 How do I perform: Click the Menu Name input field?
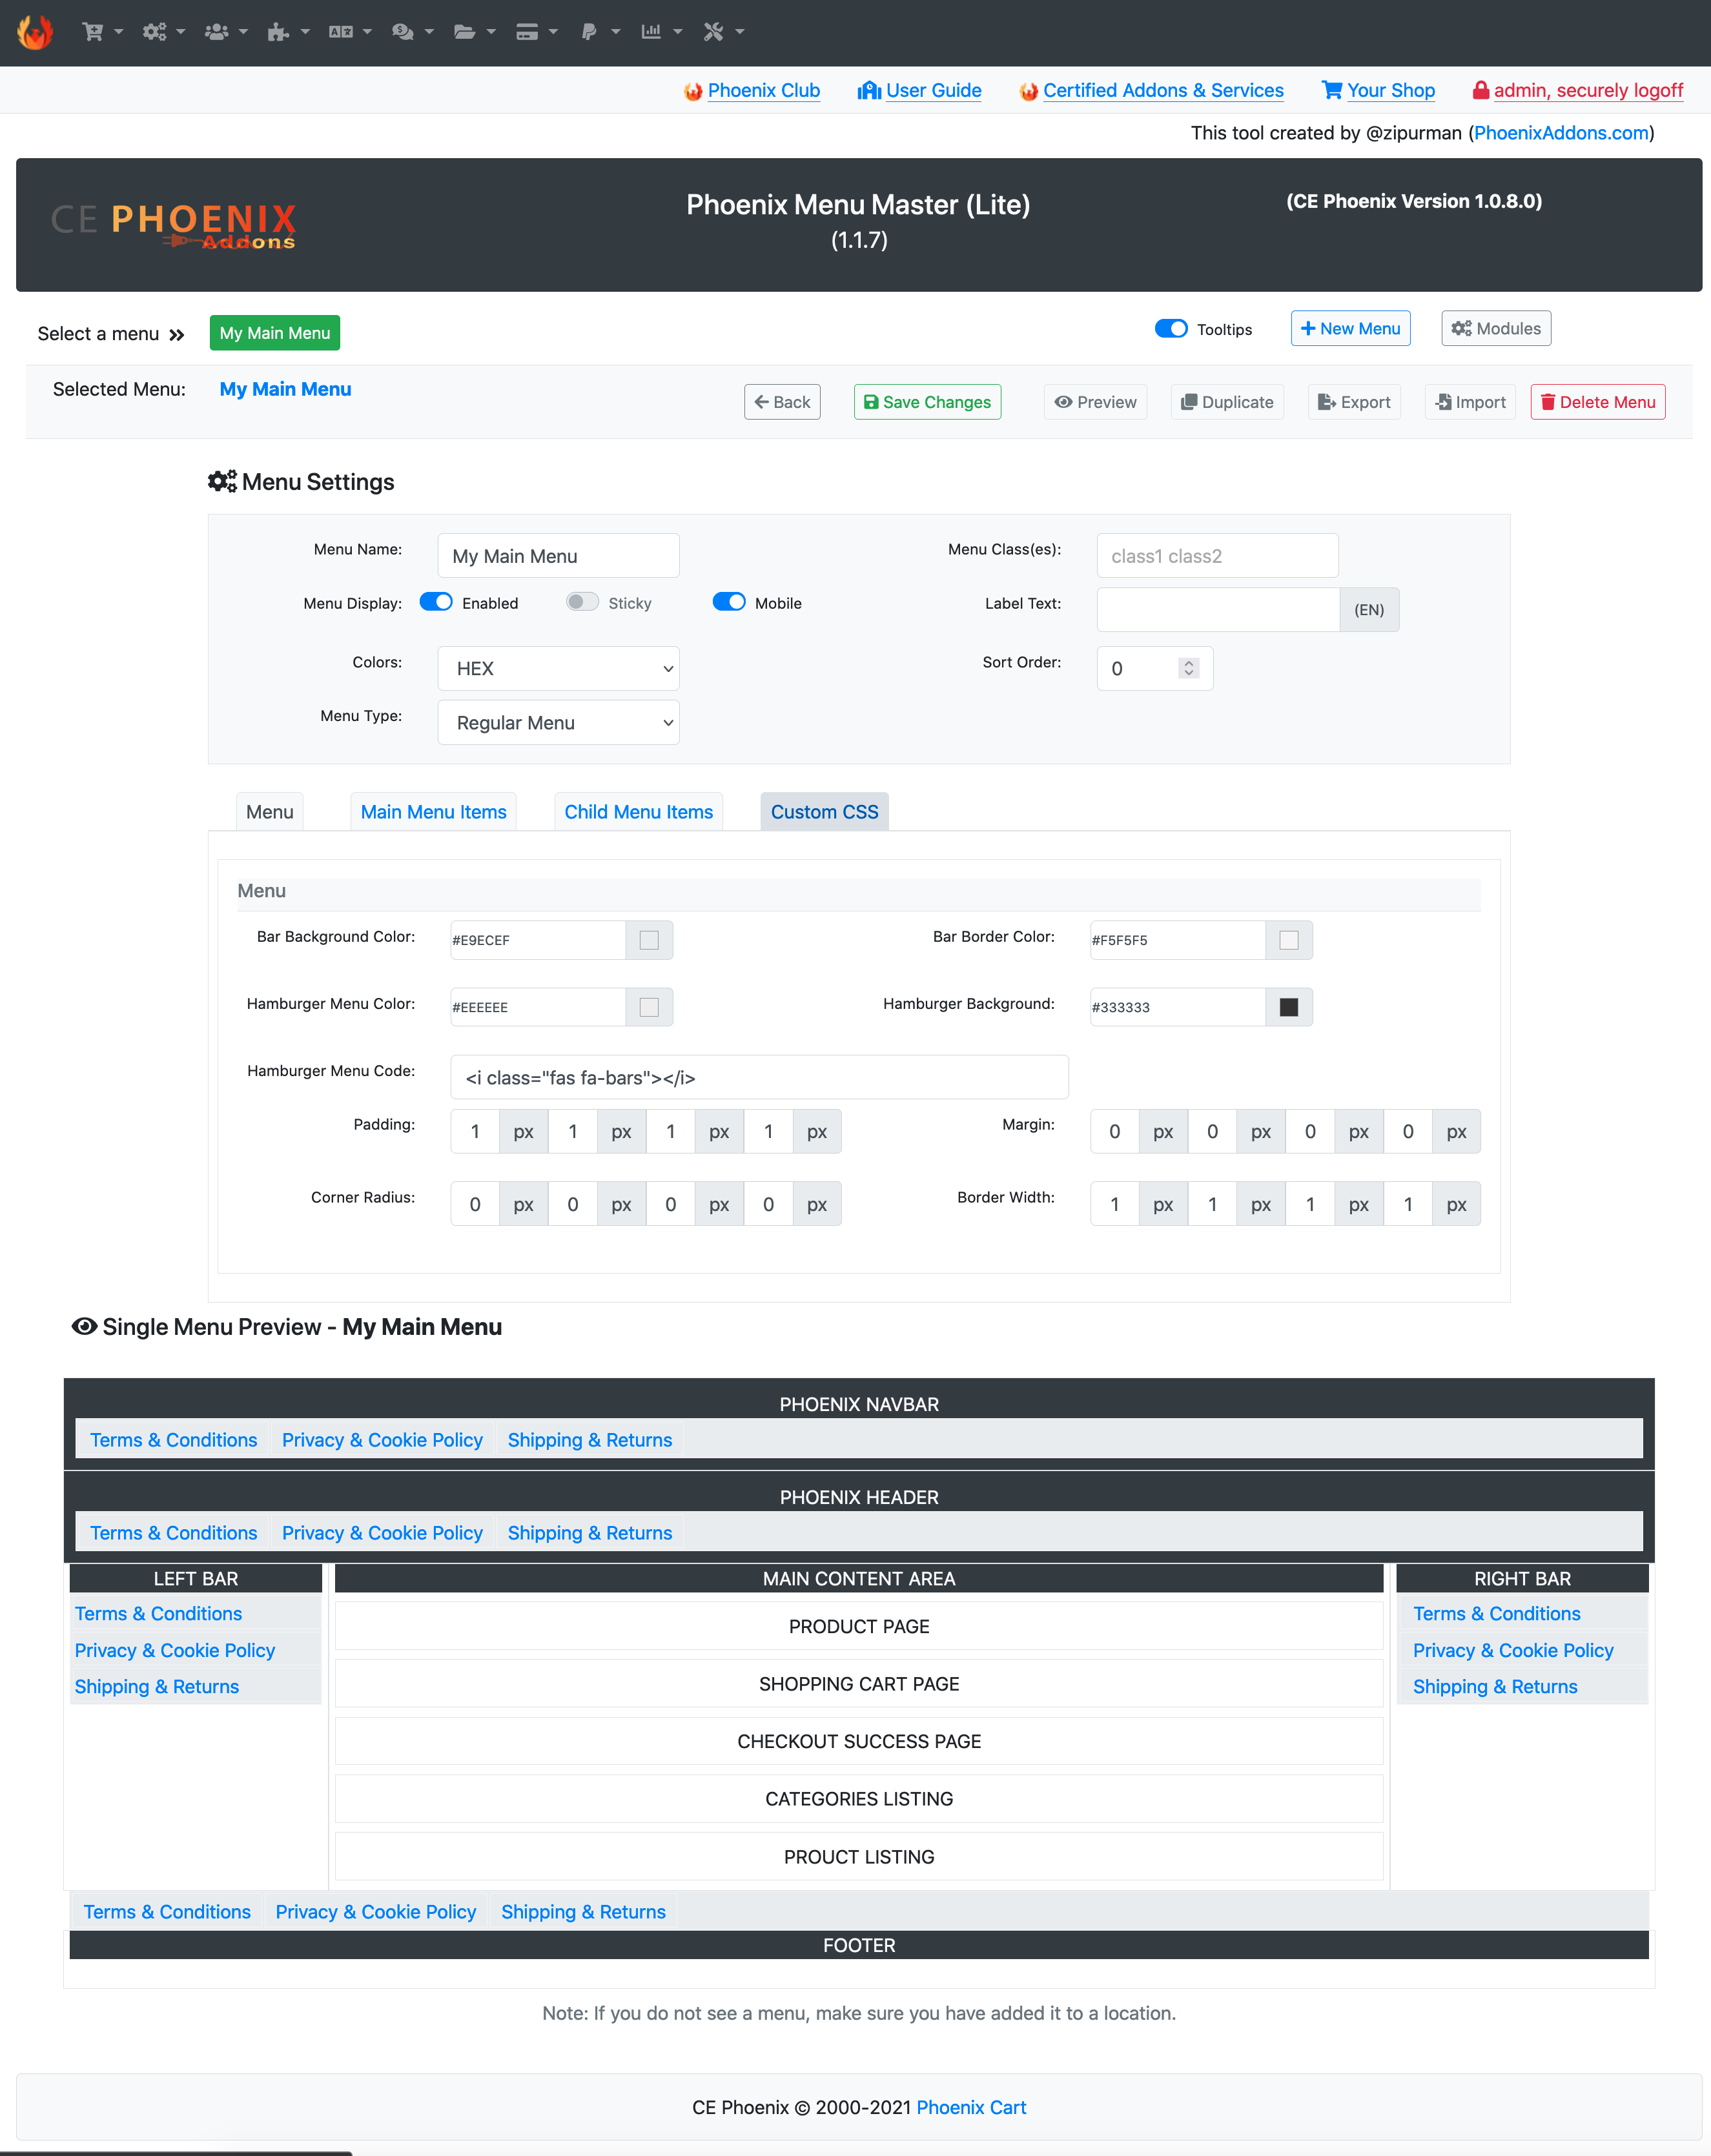point(558,556)
